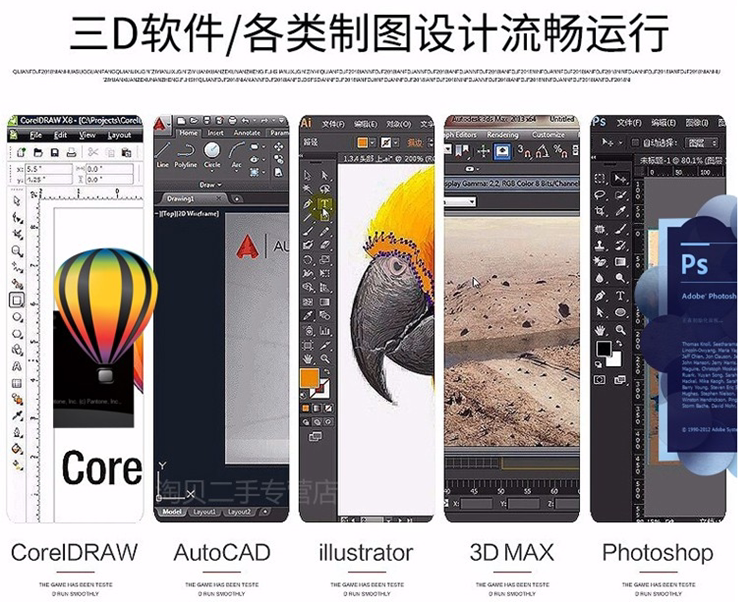Select the Circle tool in AutoCAD ribbon

[x=211, y=156]
